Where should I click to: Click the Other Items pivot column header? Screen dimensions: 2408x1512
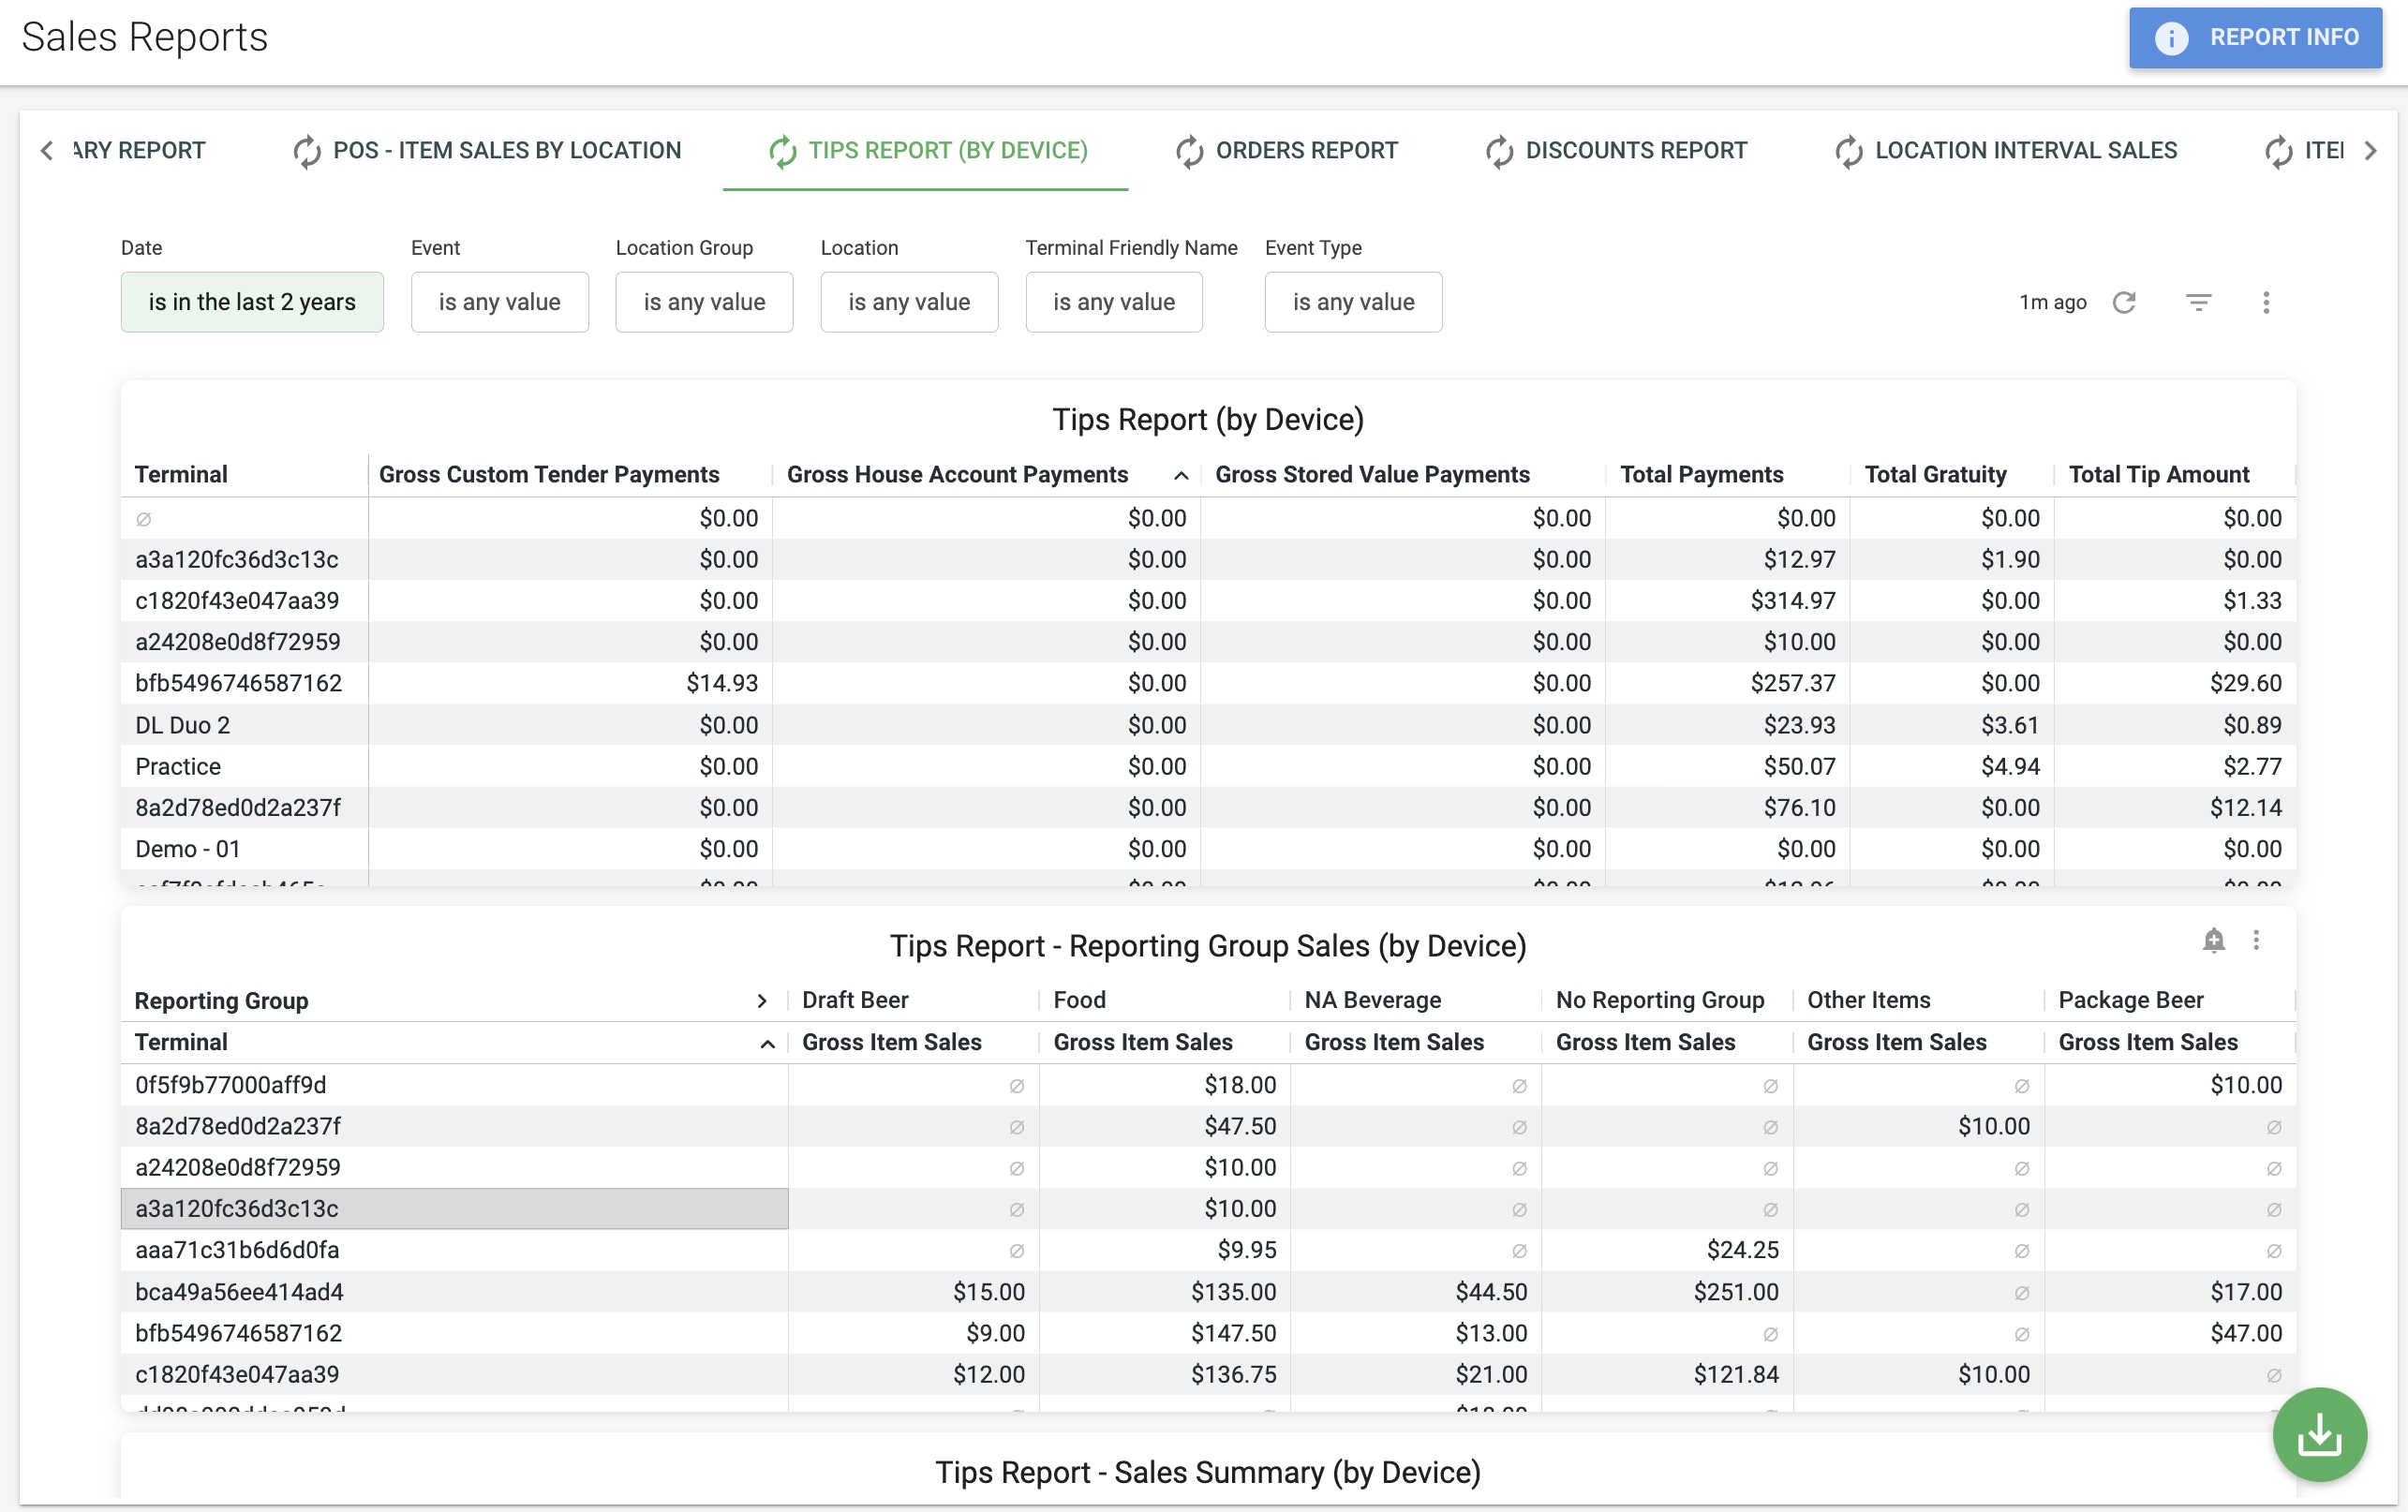[x=1868, y=1000]
